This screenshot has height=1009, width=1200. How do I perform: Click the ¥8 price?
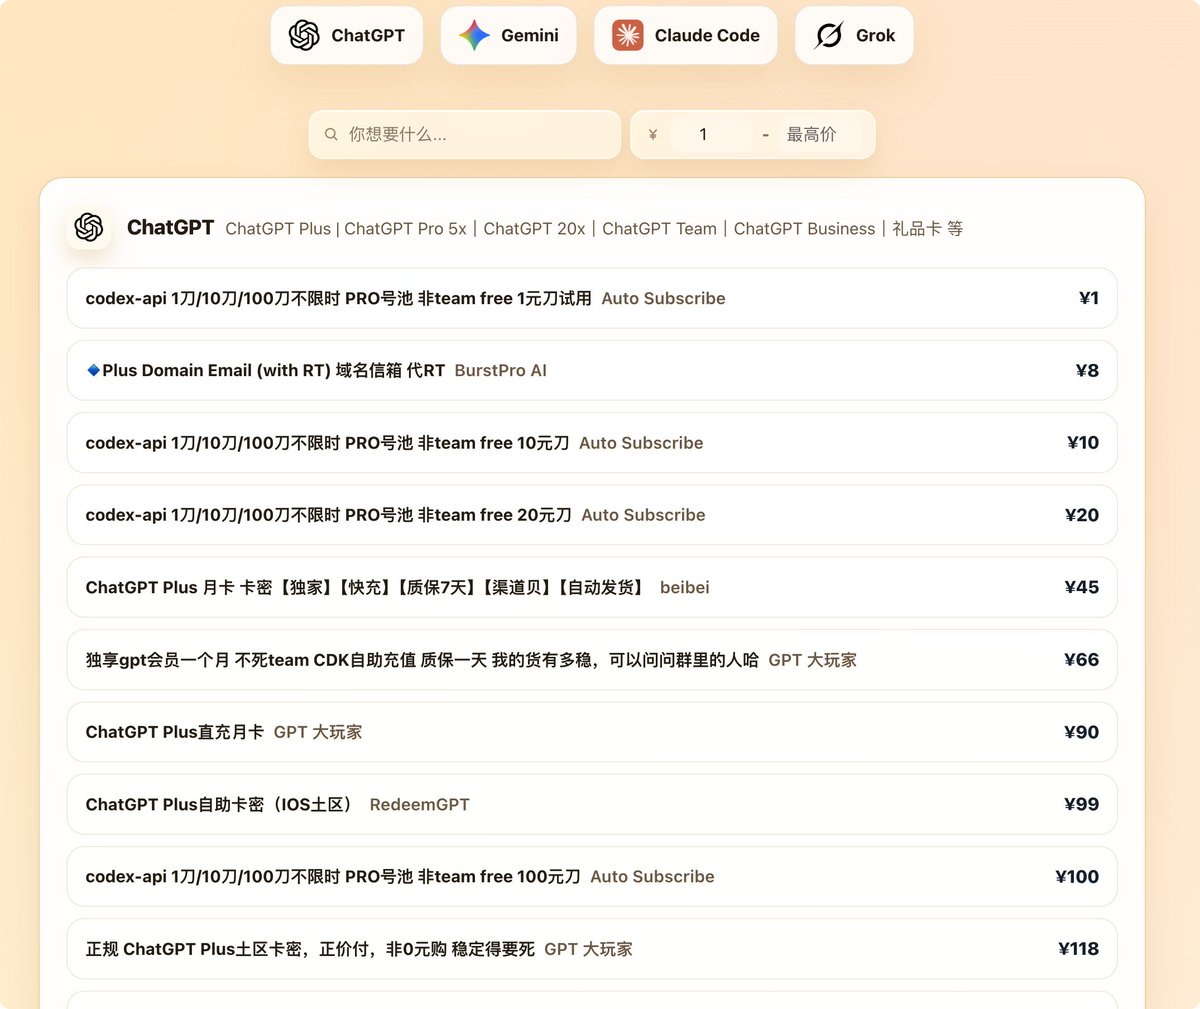[x=1087, y=370]
